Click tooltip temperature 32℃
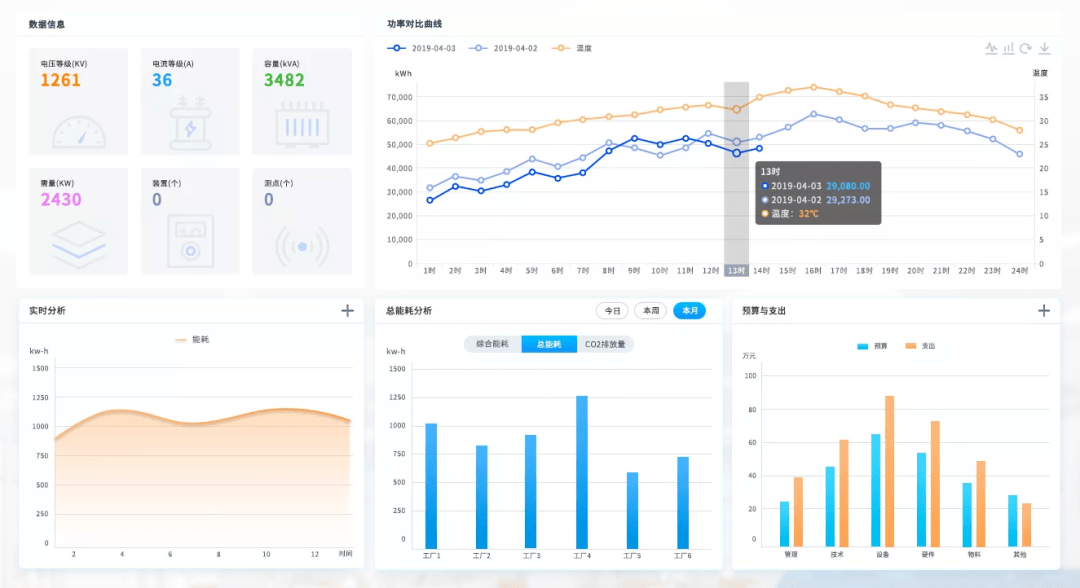This screenshot has height=588, width=1080. pyautogui.click(x=809, y=213)
